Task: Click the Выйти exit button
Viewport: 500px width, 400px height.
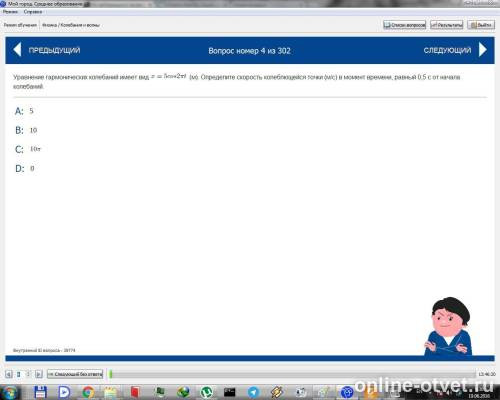Action: (481, 25)
